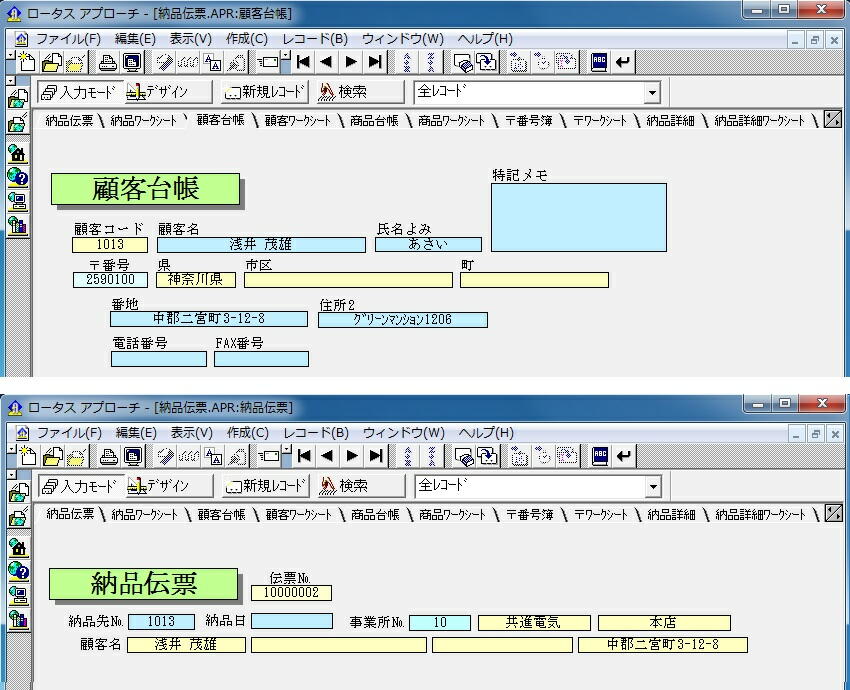Click 検索 button in bottom window
Image resolution: width=850 pixels, height=690 pixels.
(361, 486)
